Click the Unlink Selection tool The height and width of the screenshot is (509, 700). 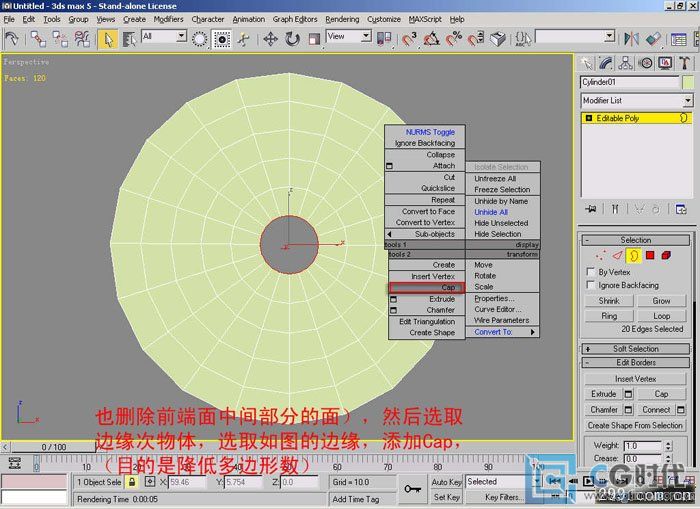[x=60, y=39]
